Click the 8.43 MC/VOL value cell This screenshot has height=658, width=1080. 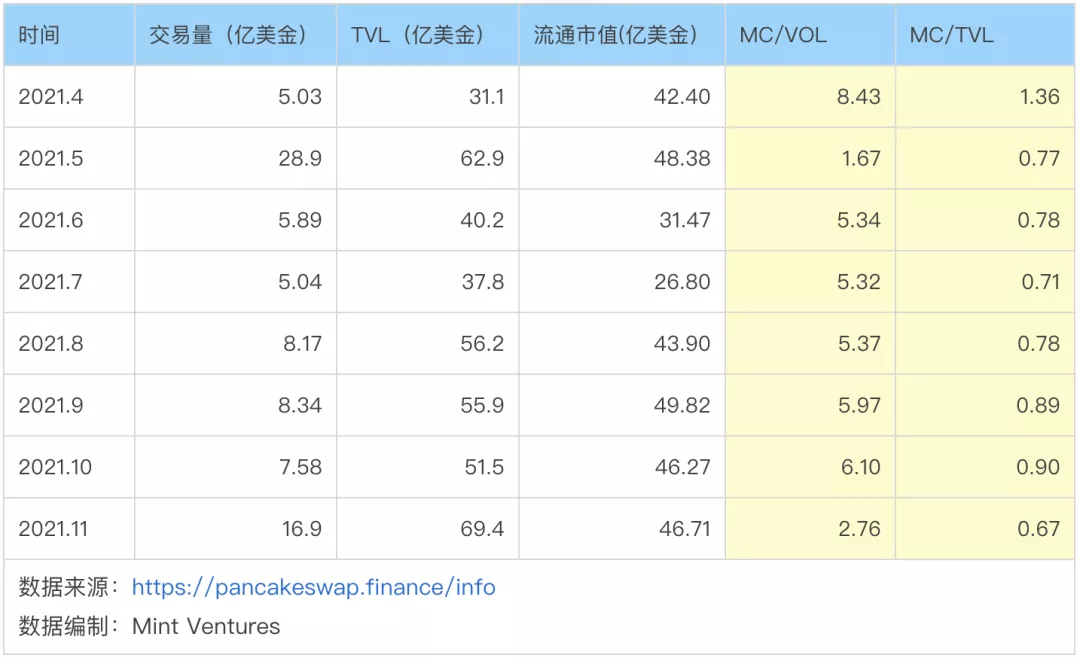(x=810, y=96)
